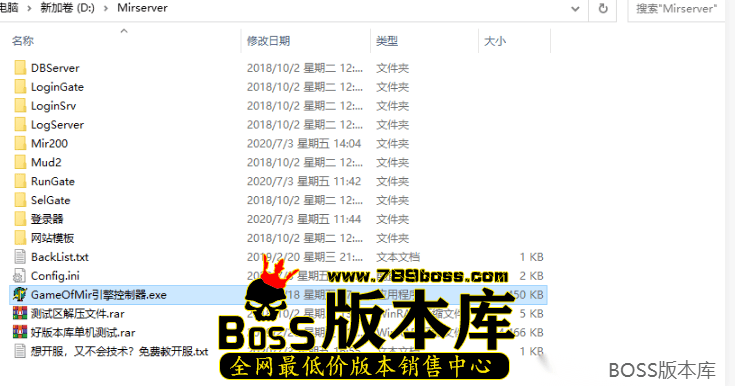Screen dimensions: 735x386
Task: Click the LogServer folder icon
Action: tap(20, 125)
